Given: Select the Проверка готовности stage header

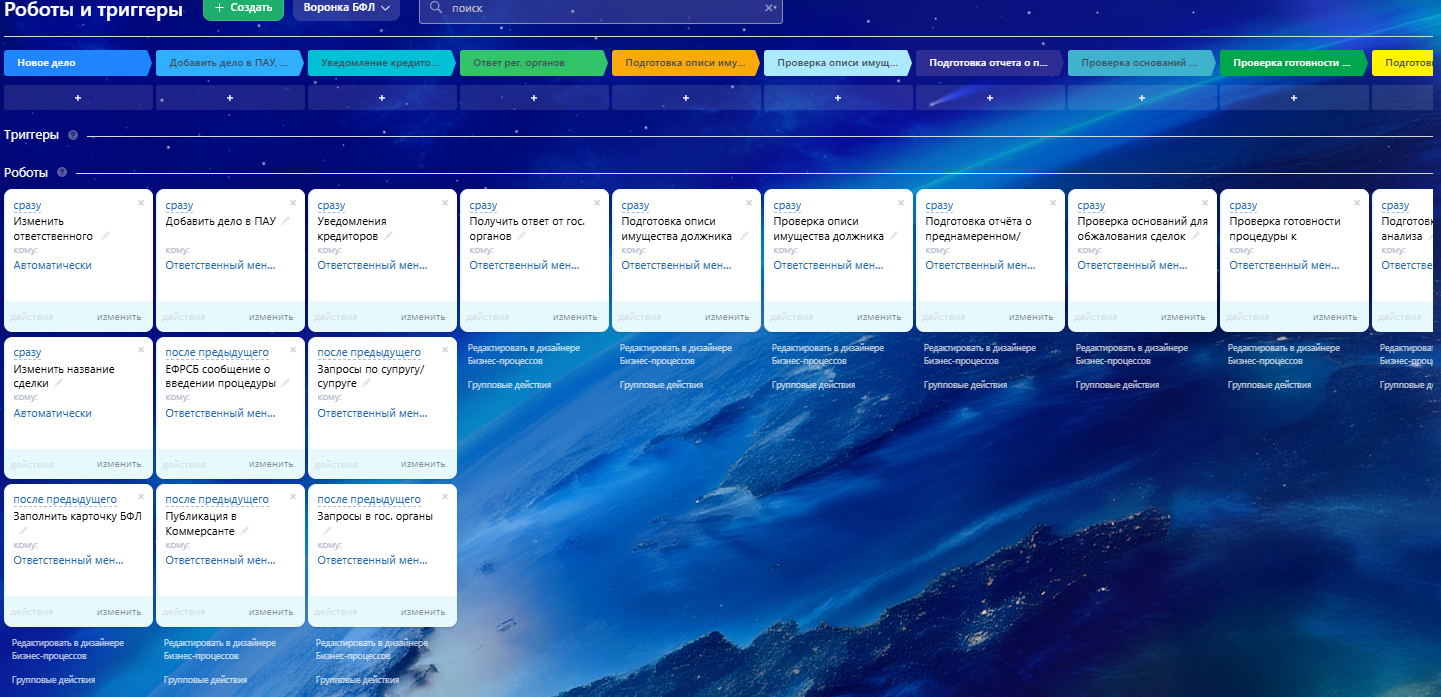Looking at the screenshot, I should (1293, 63).
